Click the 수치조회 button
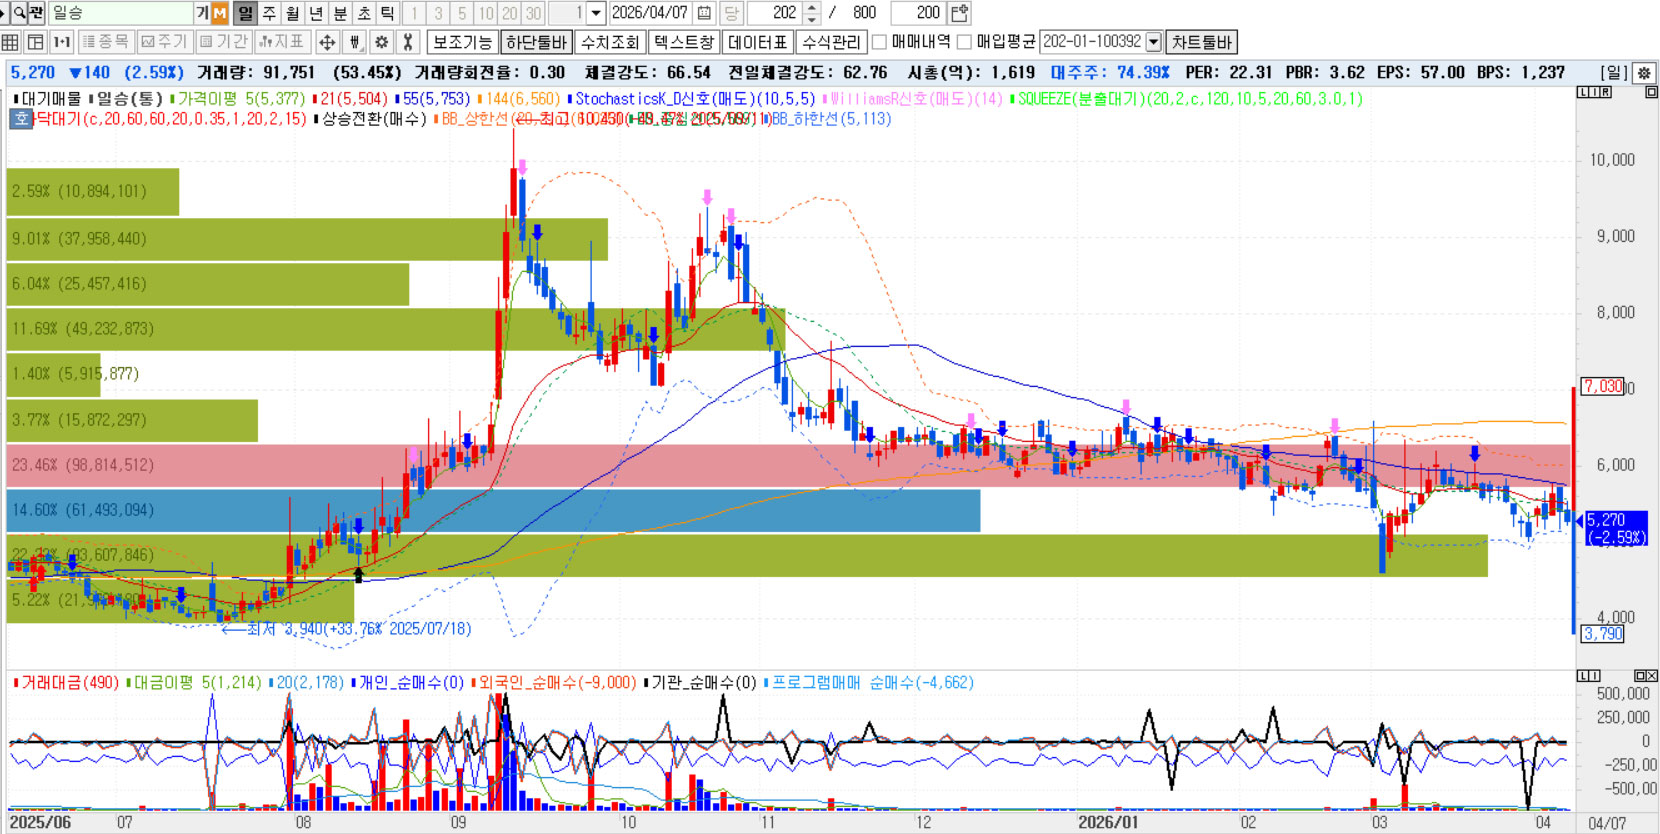The width and height of the screenshot is (1660, 834). tap(610, 42)
